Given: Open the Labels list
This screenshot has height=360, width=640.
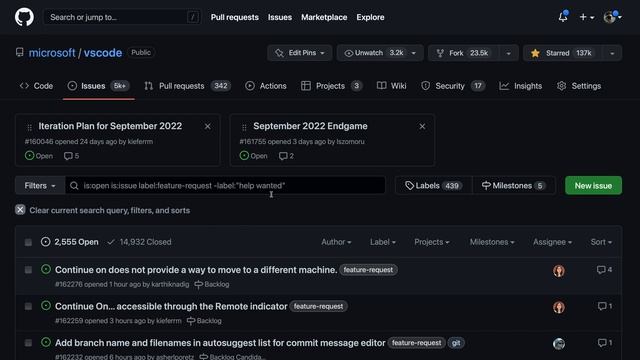Looking at the screenshot, I should pyautogui.click(x=433, y=186).
